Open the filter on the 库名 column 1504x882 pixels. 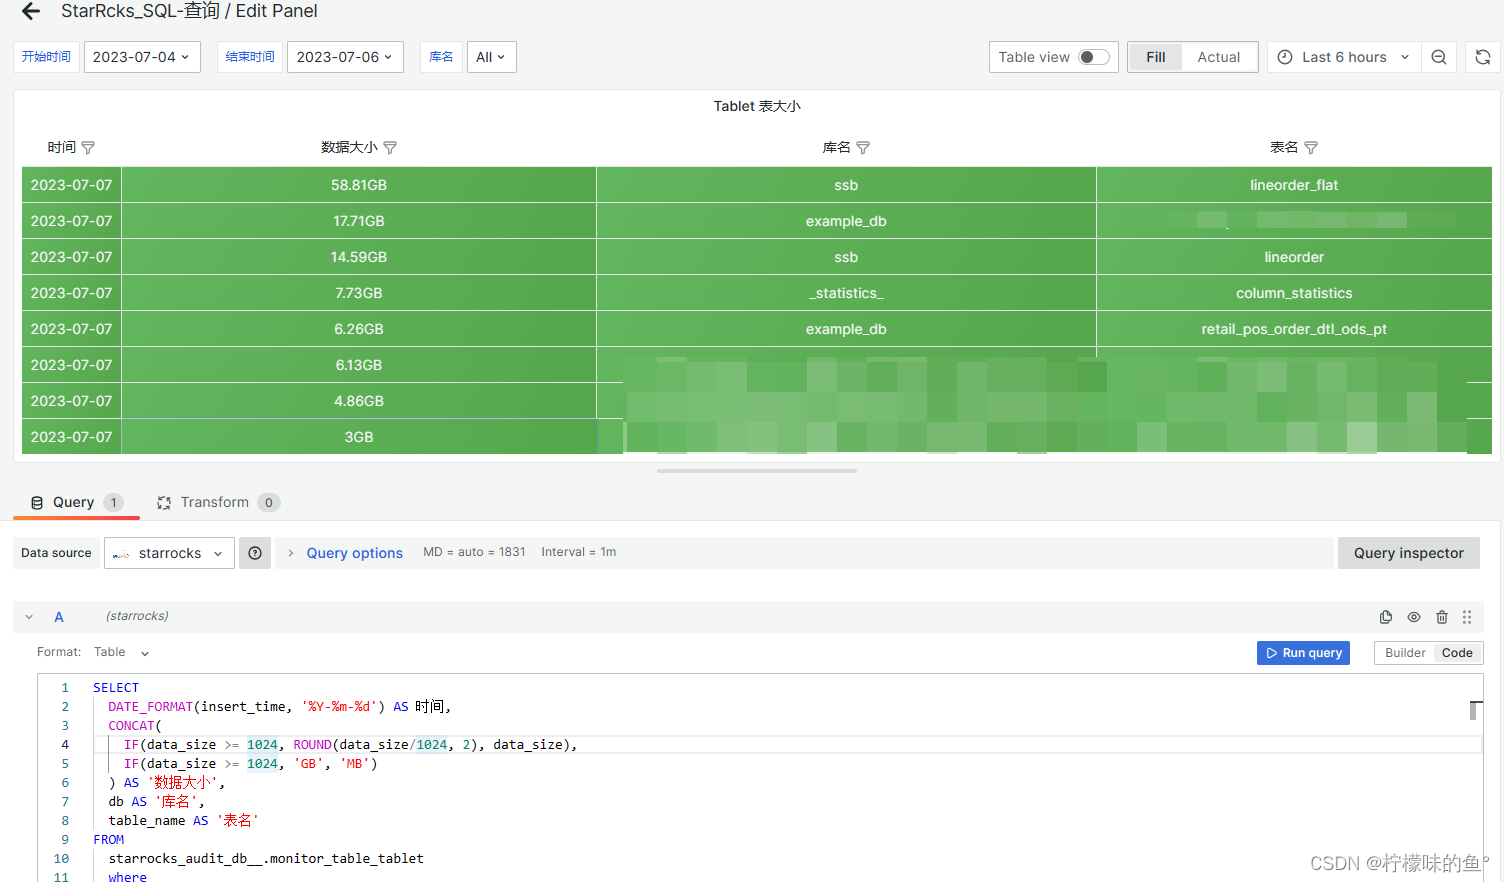tap(862, 147)
